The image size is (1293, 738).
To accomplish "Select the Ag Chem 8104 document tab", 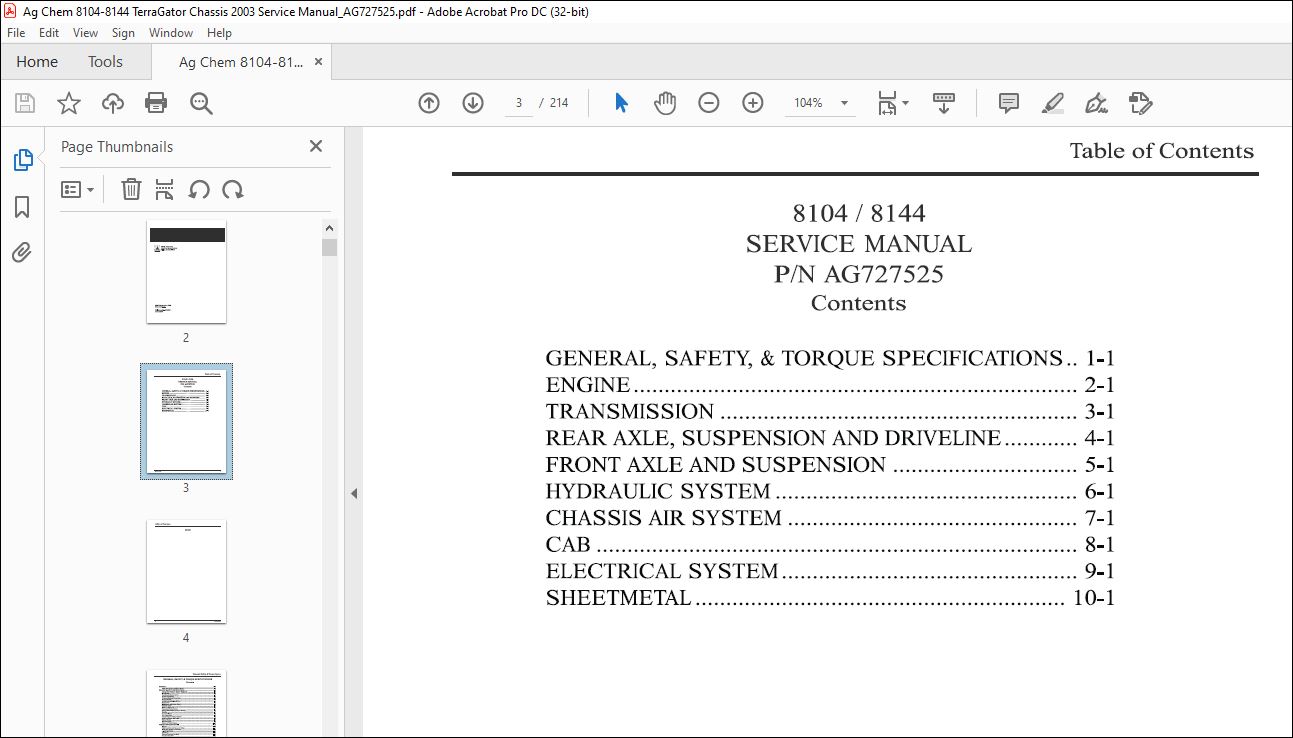I will 240,62.
